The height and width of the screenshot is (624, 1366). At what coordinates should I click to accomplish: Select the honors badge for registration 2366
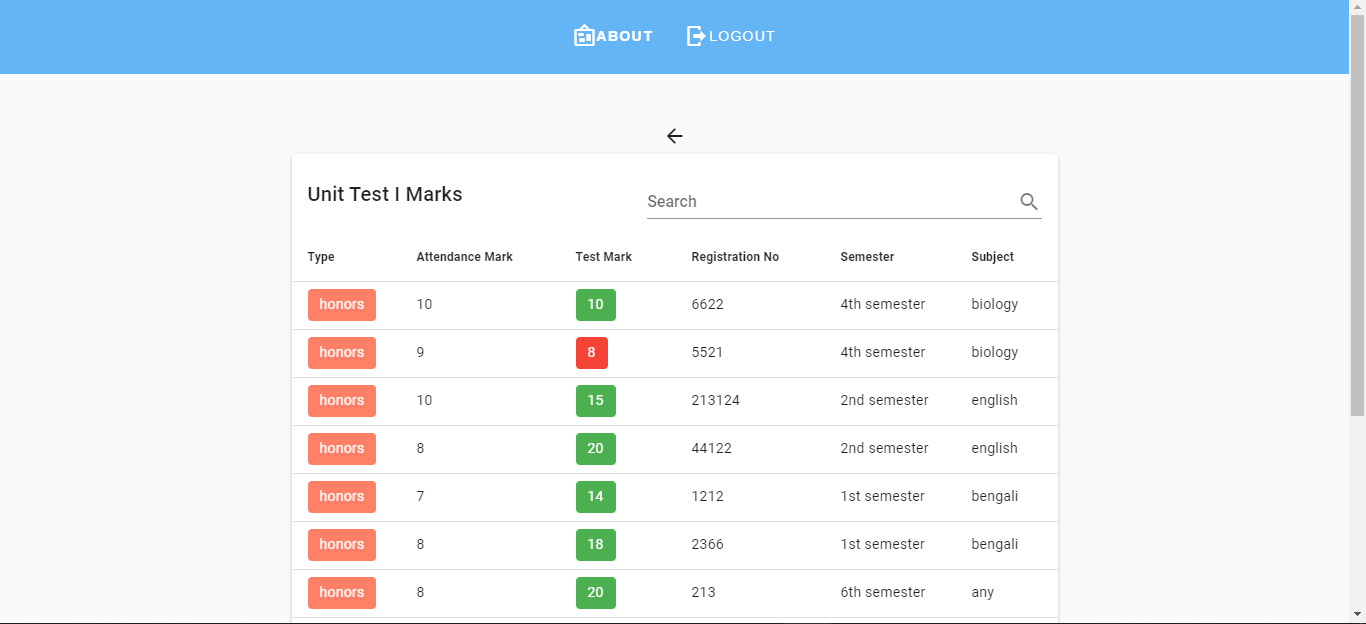(341, 544)
